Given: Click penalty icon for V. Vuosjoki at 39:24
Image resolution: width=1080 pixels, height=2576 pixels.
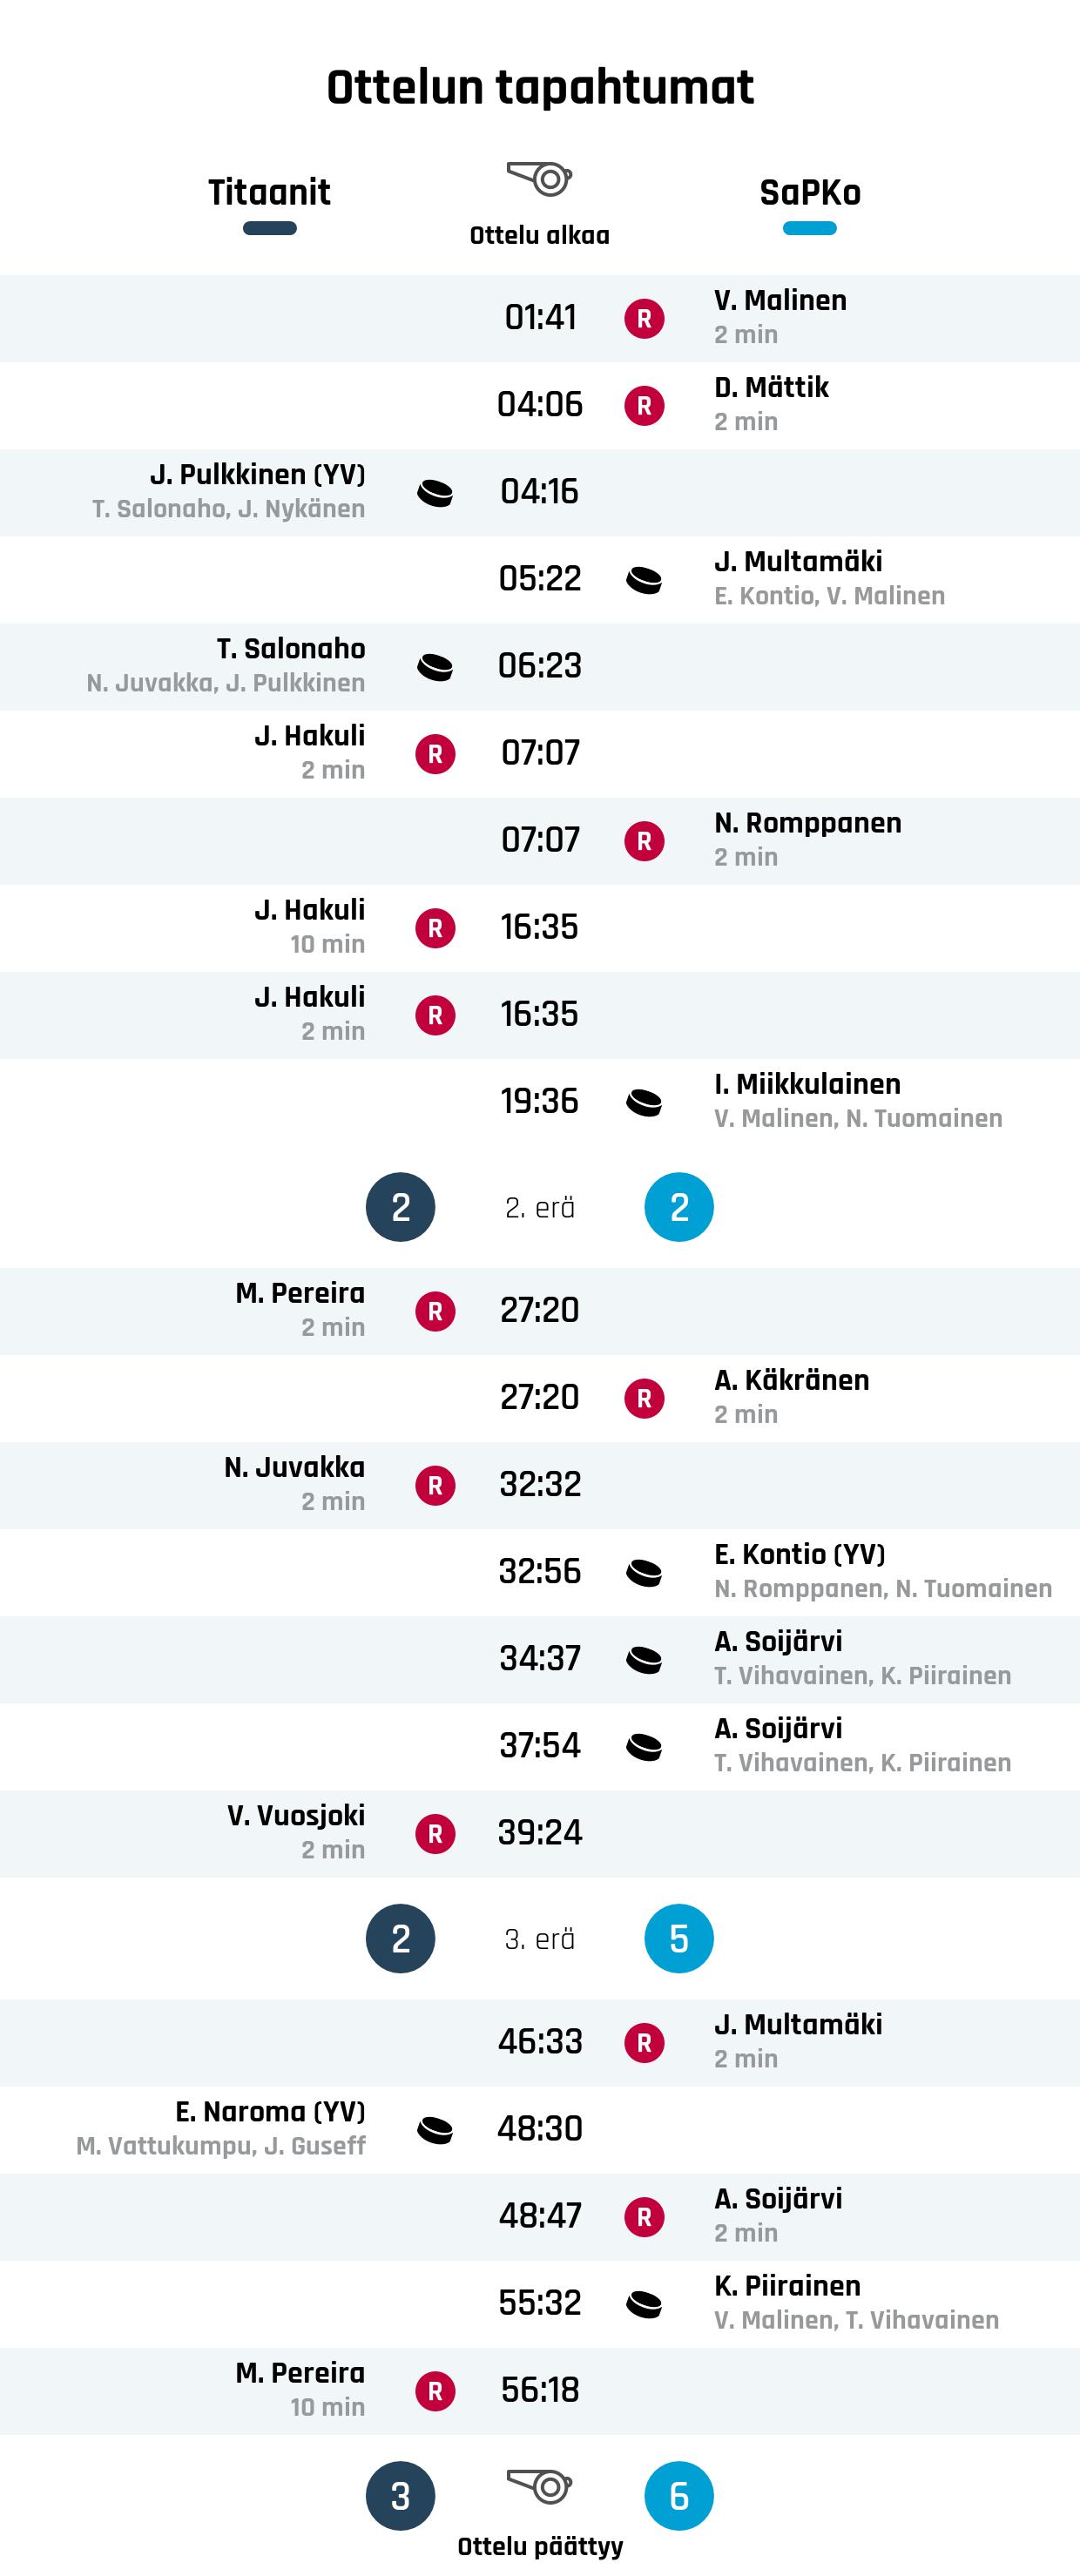Looking at the screenshot, I should [435, 1833].
